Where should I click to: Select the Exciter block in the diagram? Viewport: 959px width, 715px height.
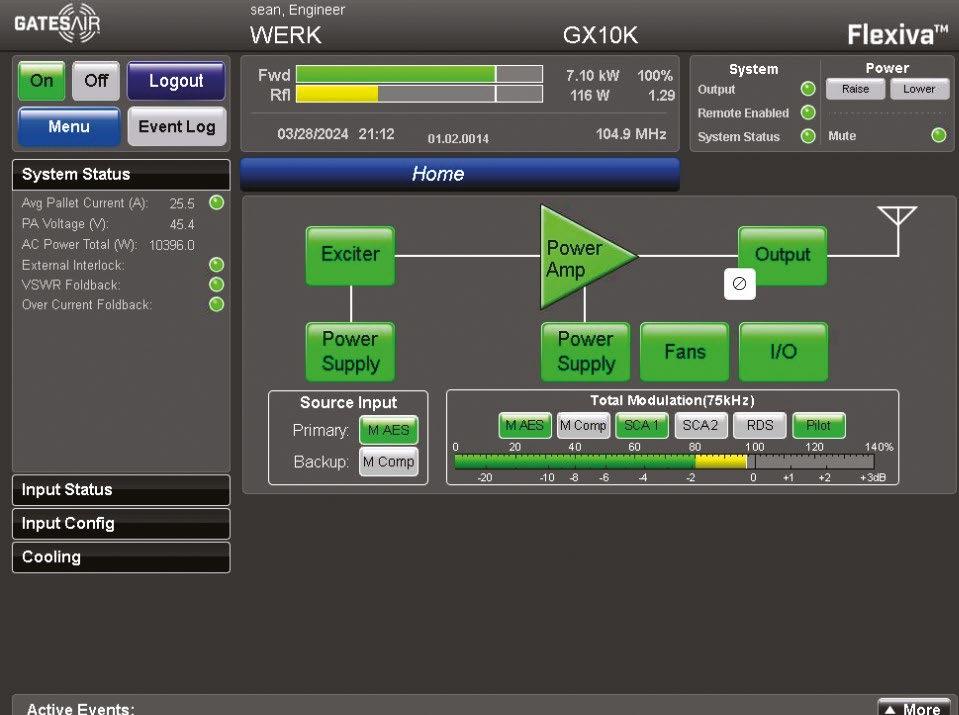pyautogui.click(x=350, y=255)
